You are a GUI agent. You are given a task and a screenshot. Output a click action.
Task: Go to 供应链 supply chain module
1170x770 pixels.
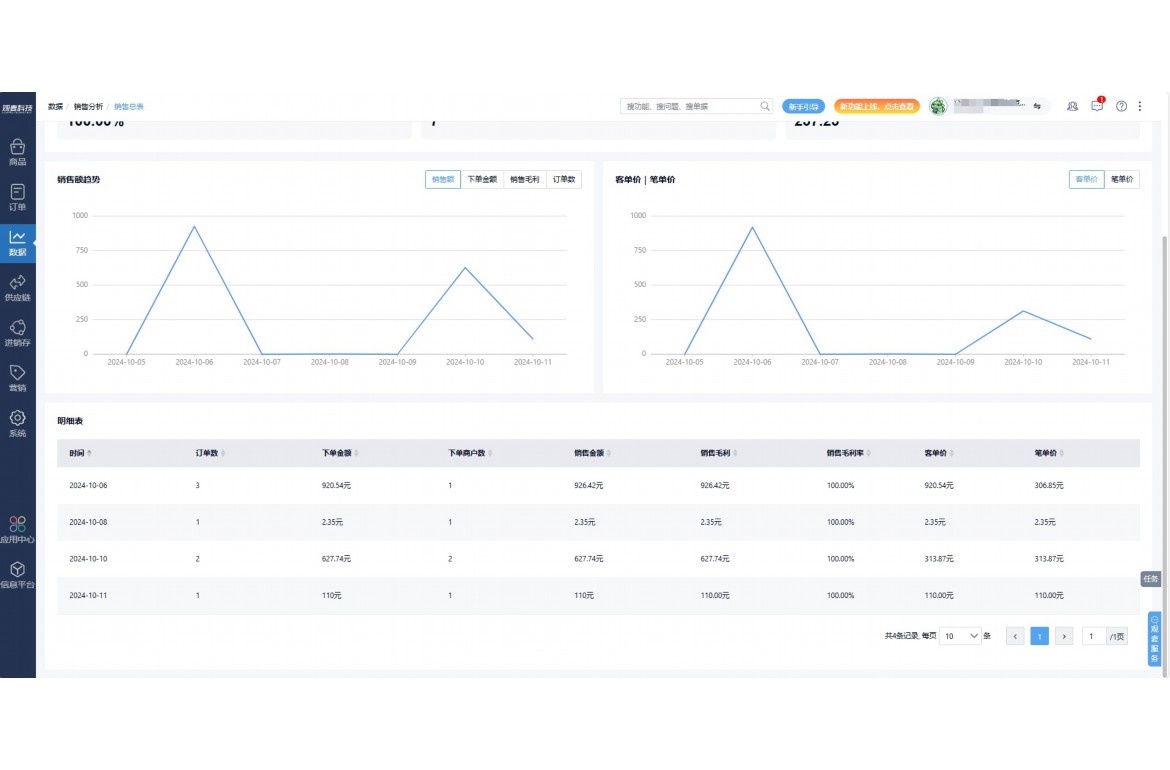click(x=17, y=288)
